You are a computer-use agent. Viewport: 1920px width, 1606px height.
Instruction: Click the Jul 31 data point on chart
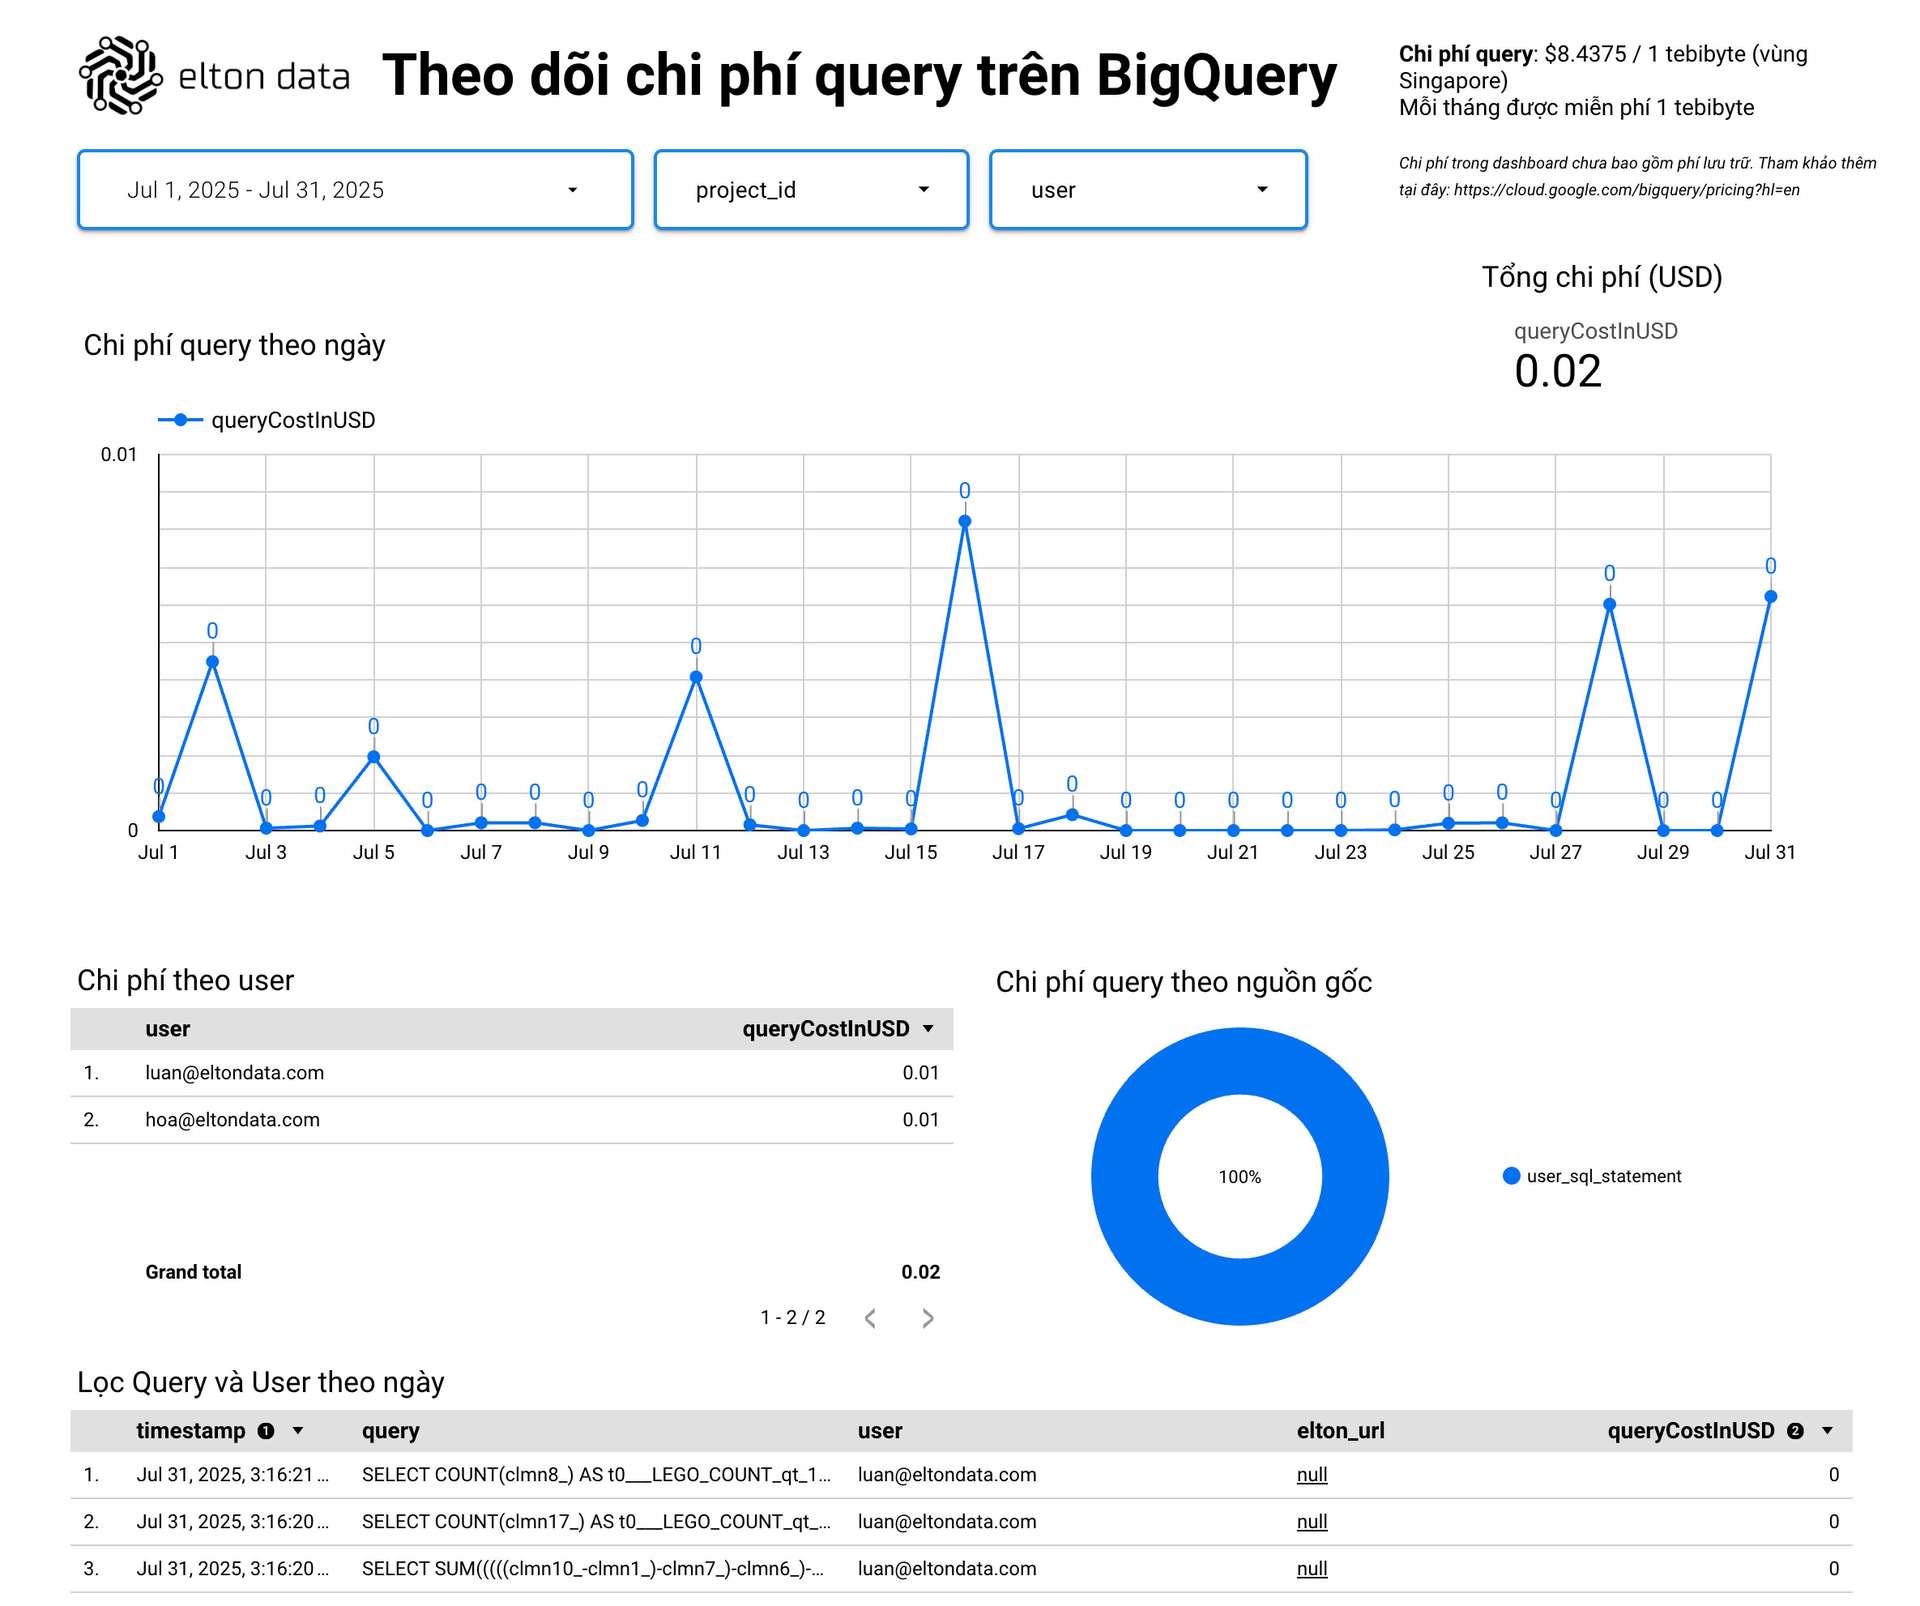[x=1770, y=597]
